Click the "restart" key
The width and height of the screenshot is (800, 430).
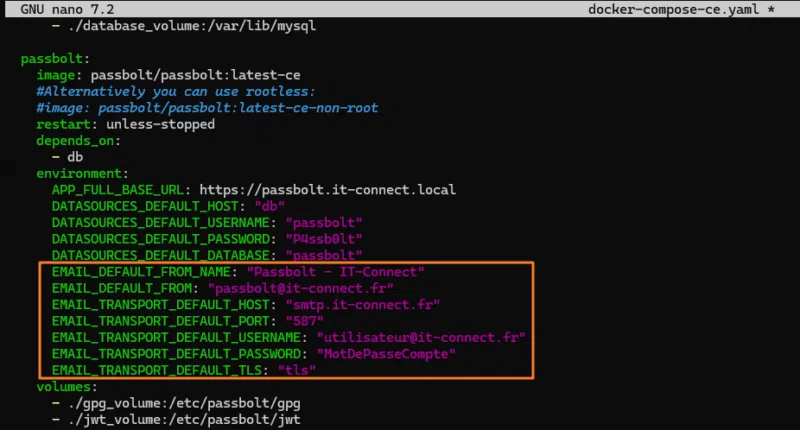click(x=63, y=124)
